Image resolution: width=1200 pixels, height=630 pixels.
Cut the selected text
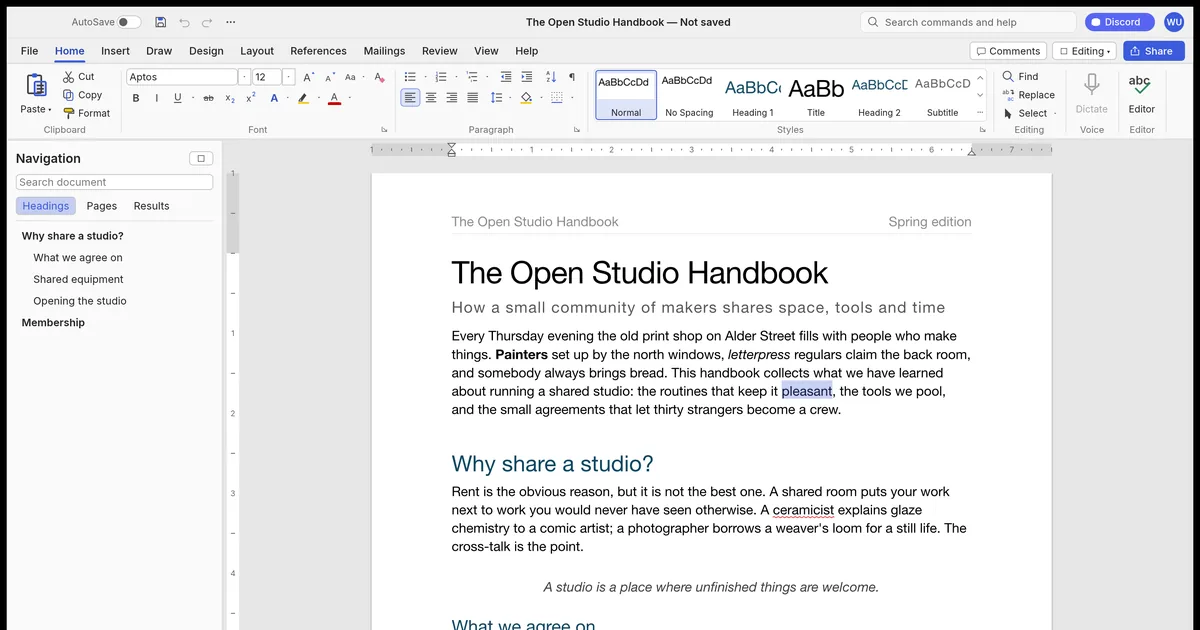pos(78,77)
